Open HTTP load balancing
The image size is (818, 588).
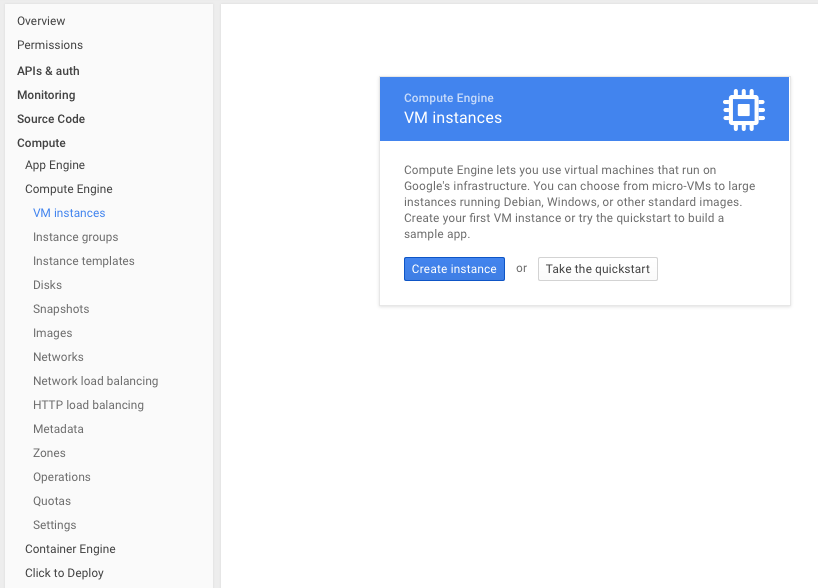88,405
